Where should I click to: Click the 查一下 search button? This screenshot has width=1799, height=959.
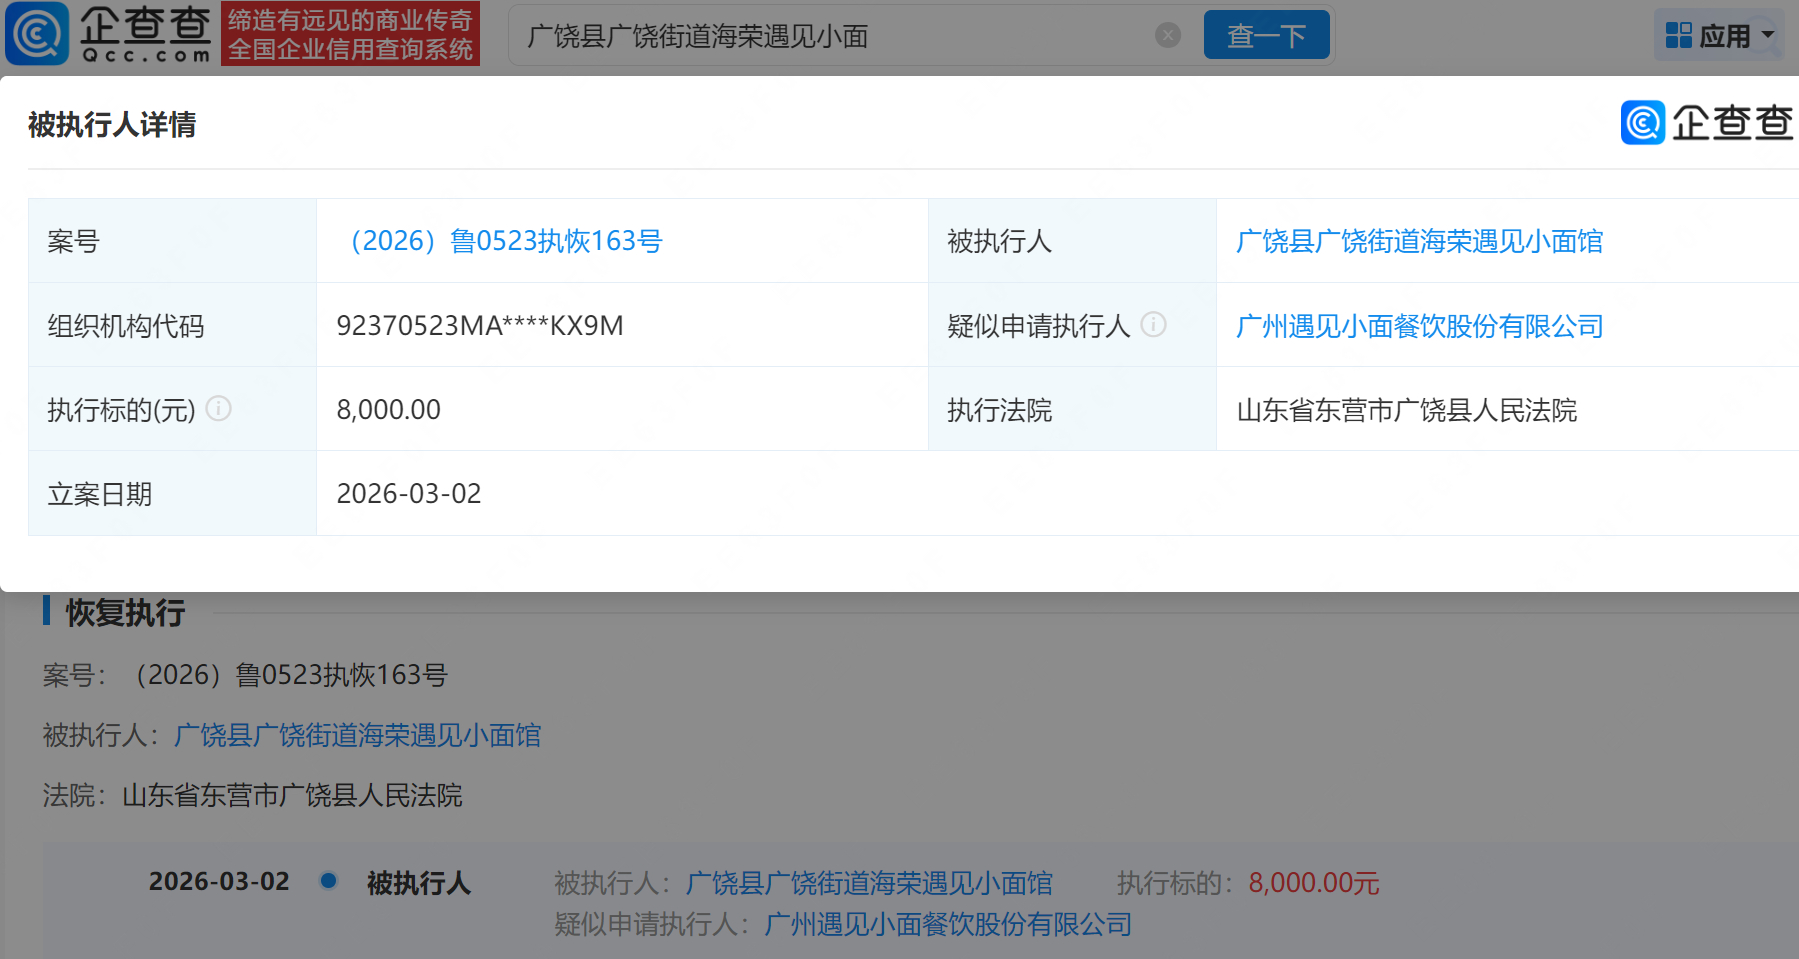pyautogui.click(x=1266, y=35)
